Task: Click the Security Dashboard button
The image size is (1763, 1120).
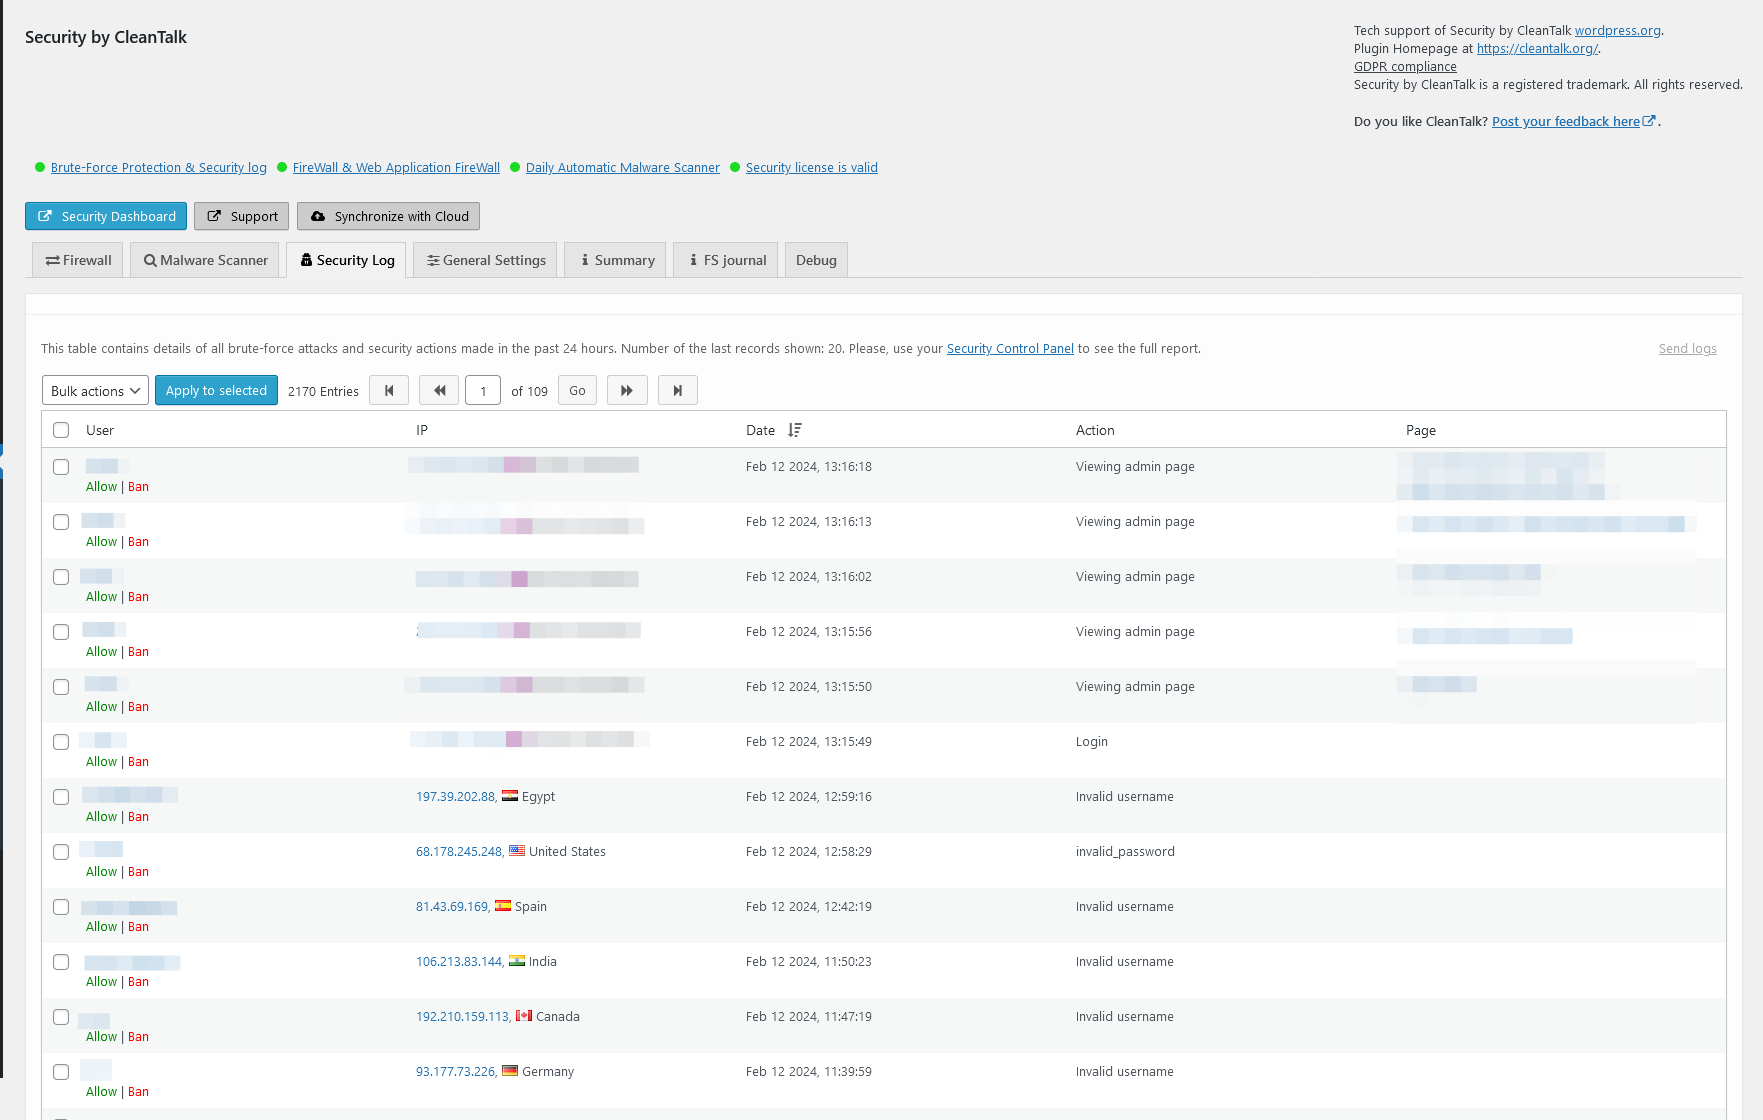Action: (106, 216)
